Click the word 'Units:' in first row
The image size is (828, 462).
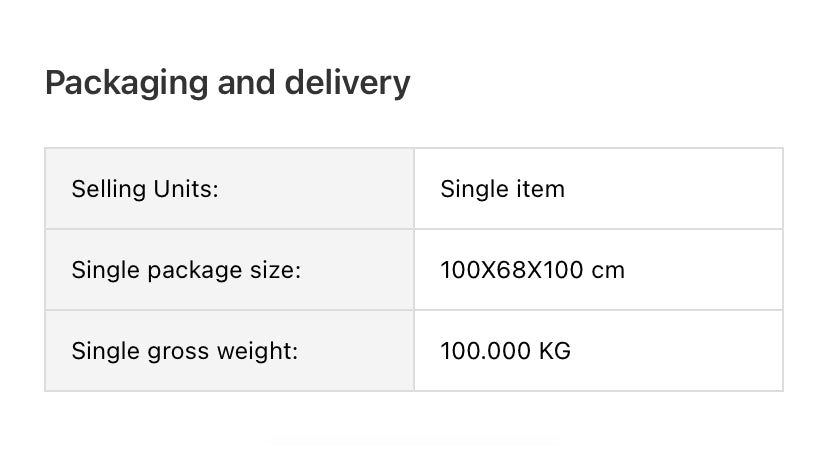click(x=186, y=189)
